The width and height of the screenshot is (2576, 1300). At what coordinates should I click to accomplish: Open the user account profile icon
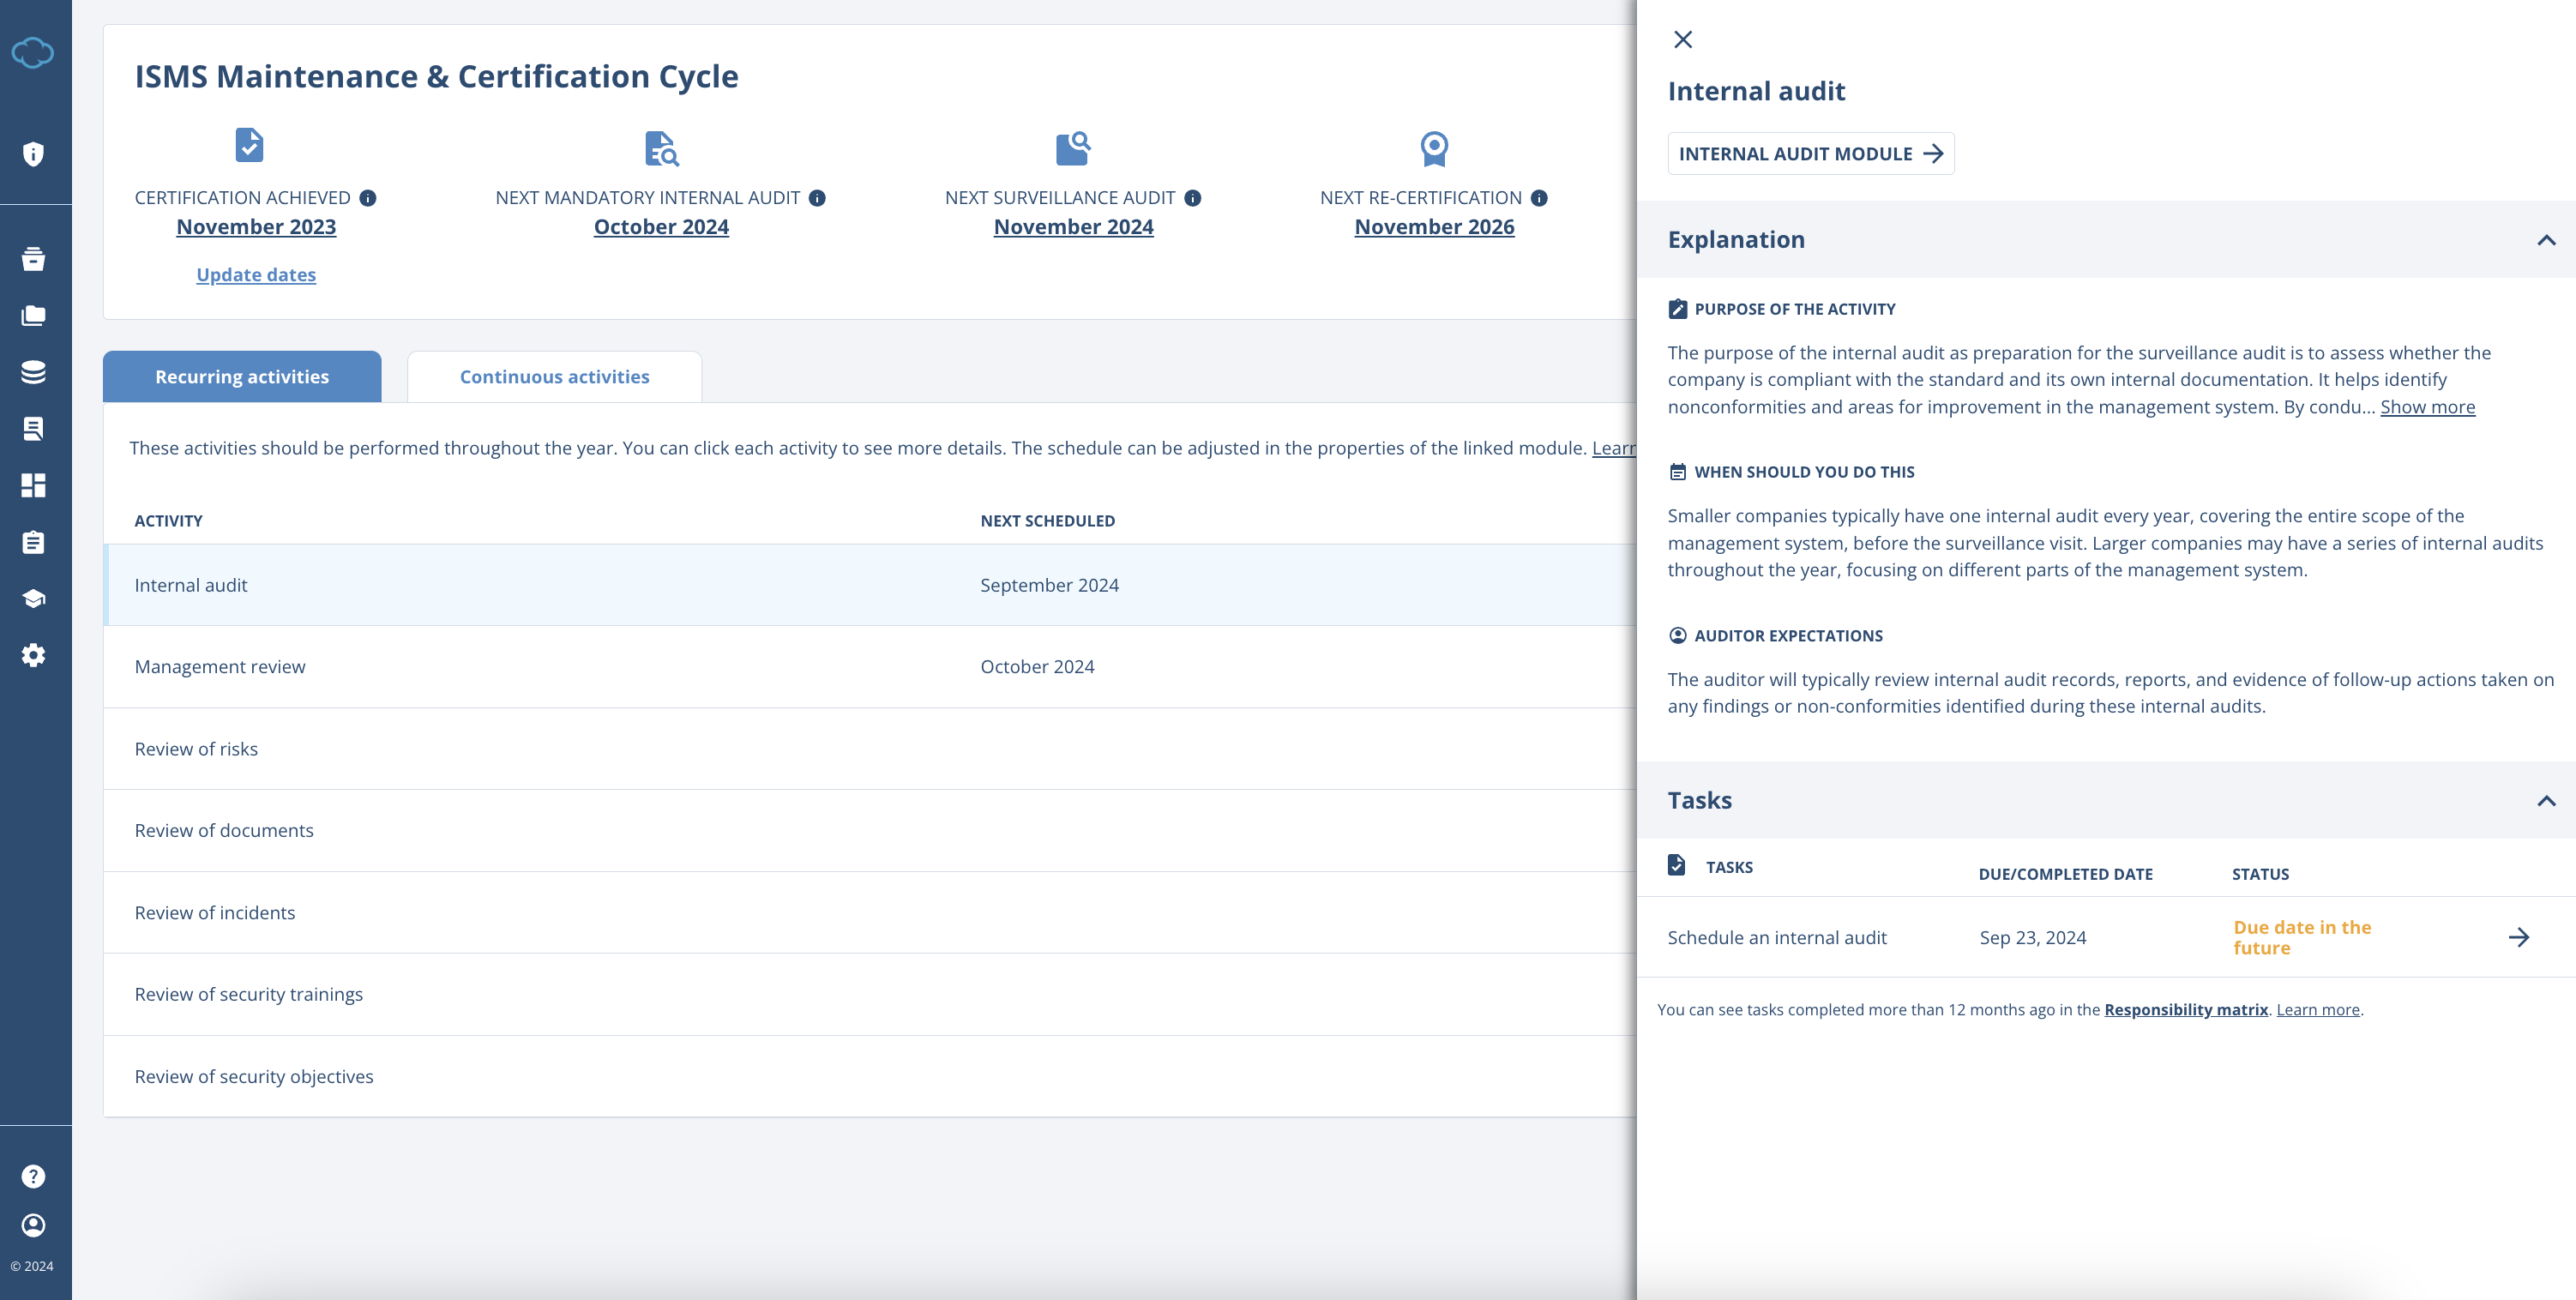tap(34, 1225)
